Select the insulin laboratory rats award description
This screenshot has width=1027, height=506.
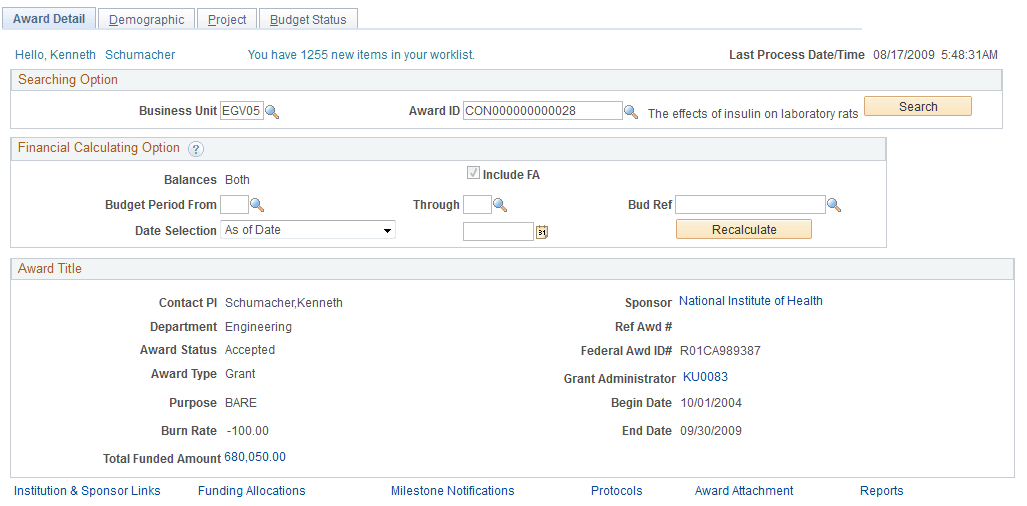point(753,114)
